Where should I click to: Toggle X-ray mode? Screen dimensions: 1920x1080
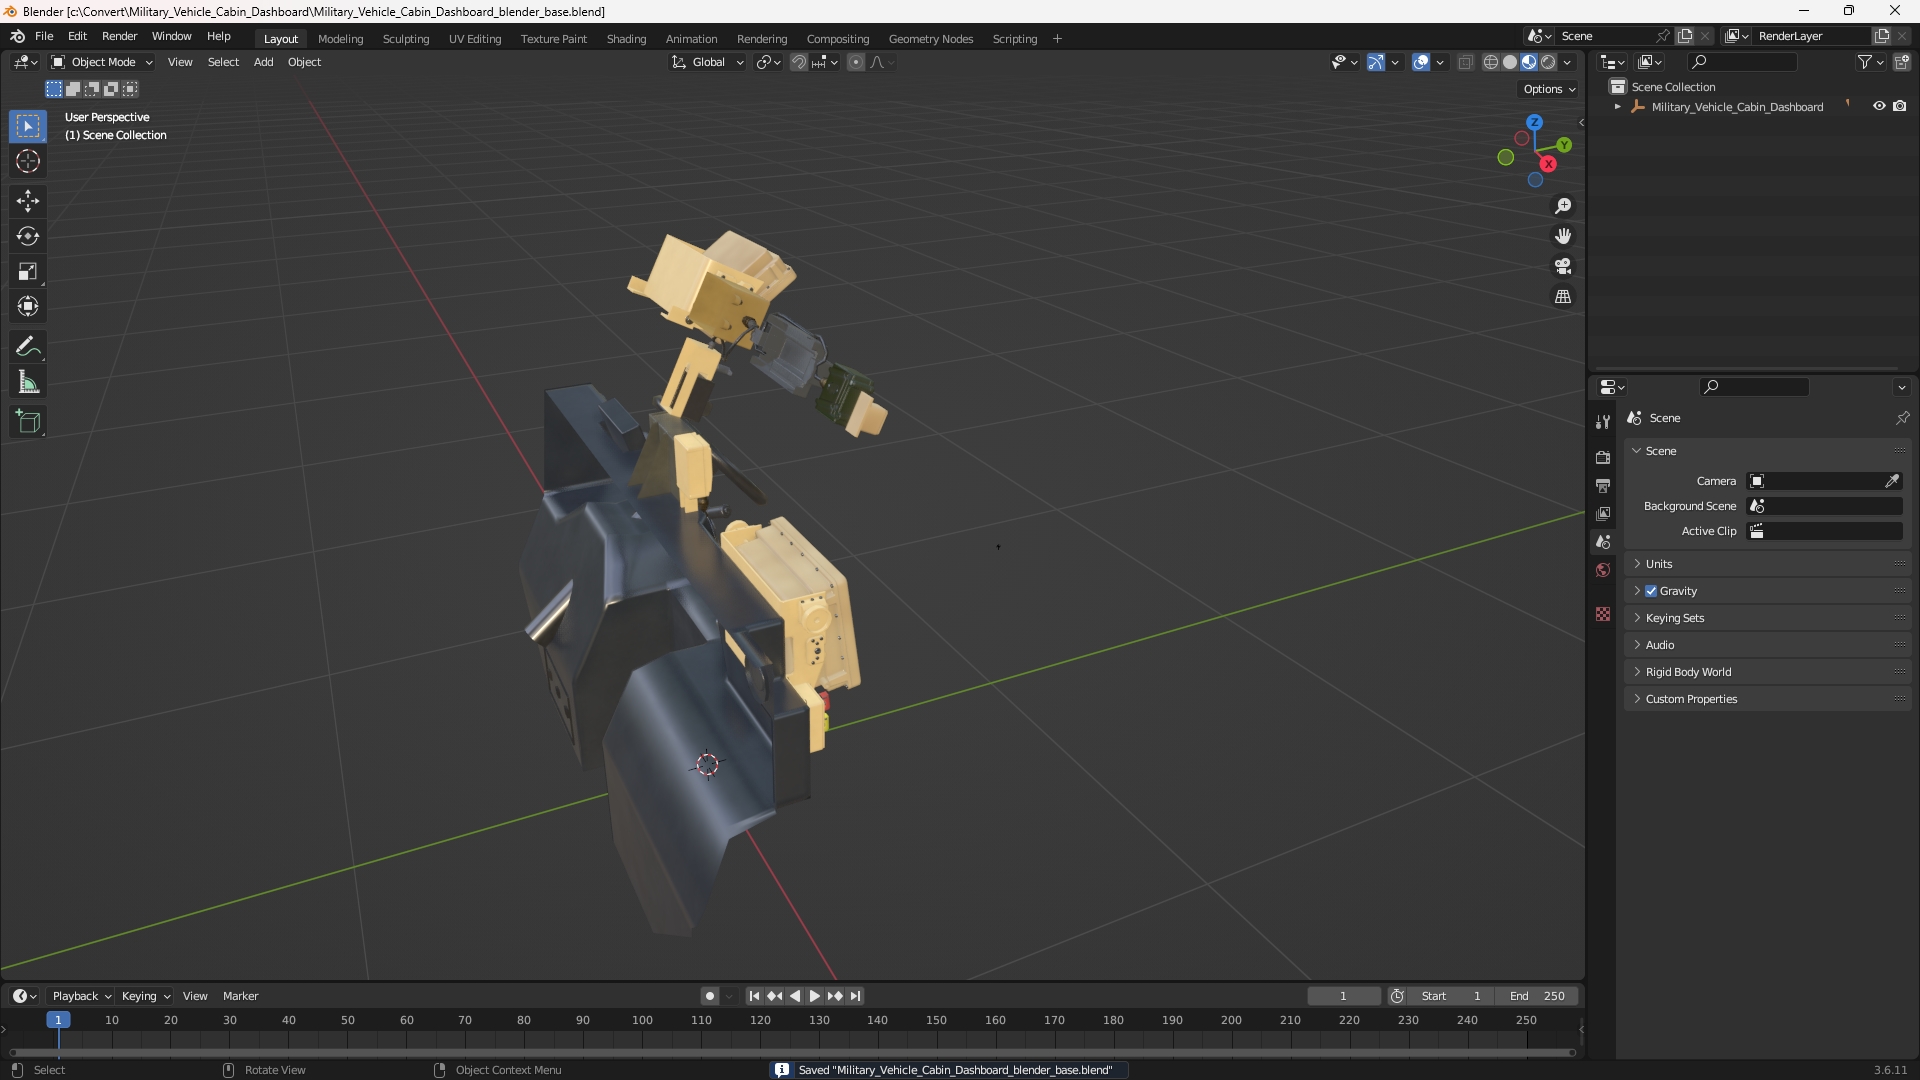point(1466,62)
